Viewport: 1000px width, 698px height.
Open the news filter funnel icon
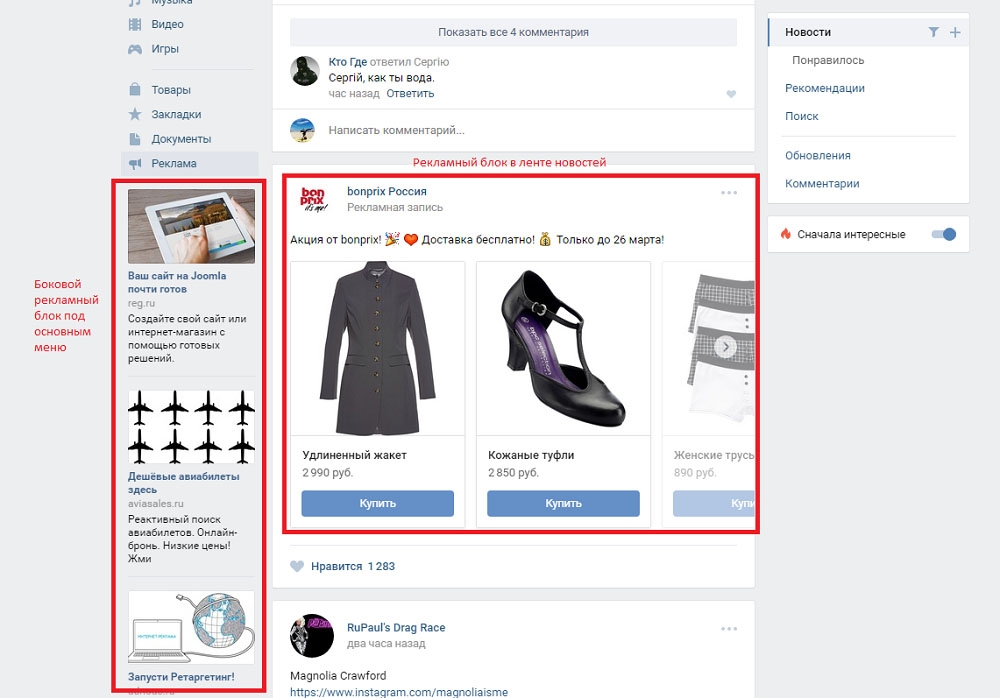click(934, 32)
